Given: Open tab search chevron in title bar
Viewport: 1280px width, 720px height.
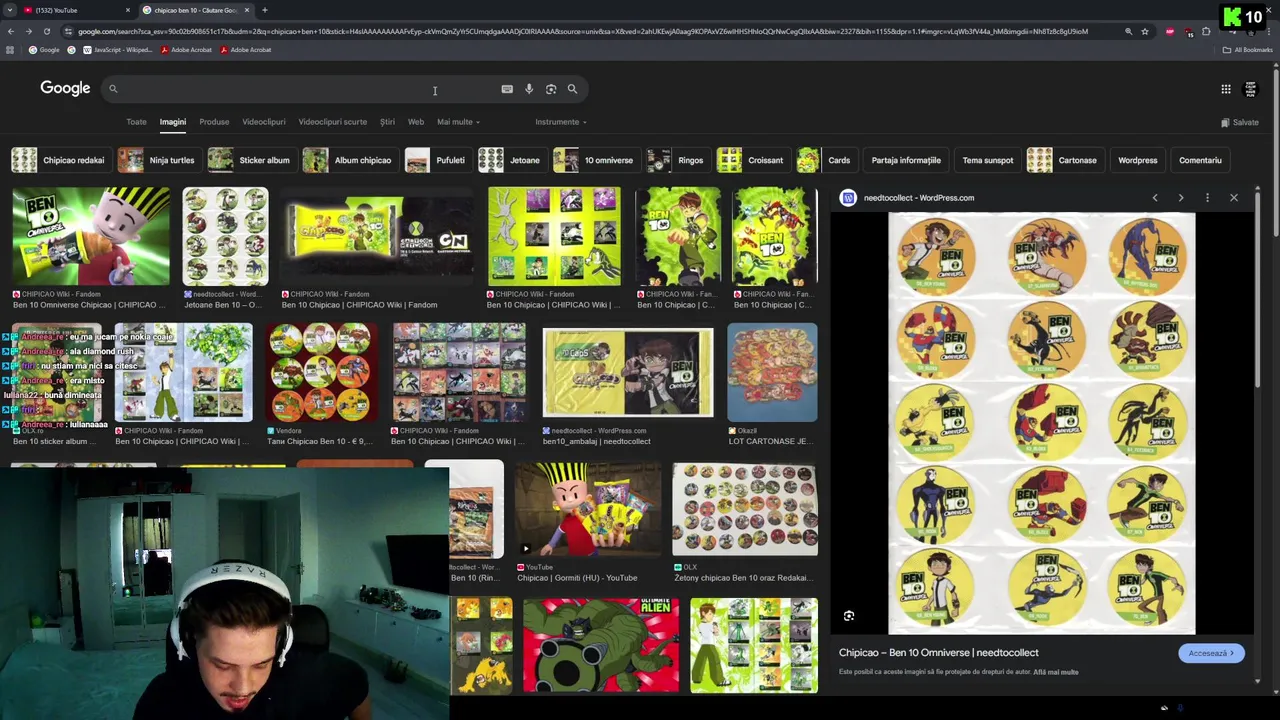Looking at the screenshot, I should click(10, 10).
